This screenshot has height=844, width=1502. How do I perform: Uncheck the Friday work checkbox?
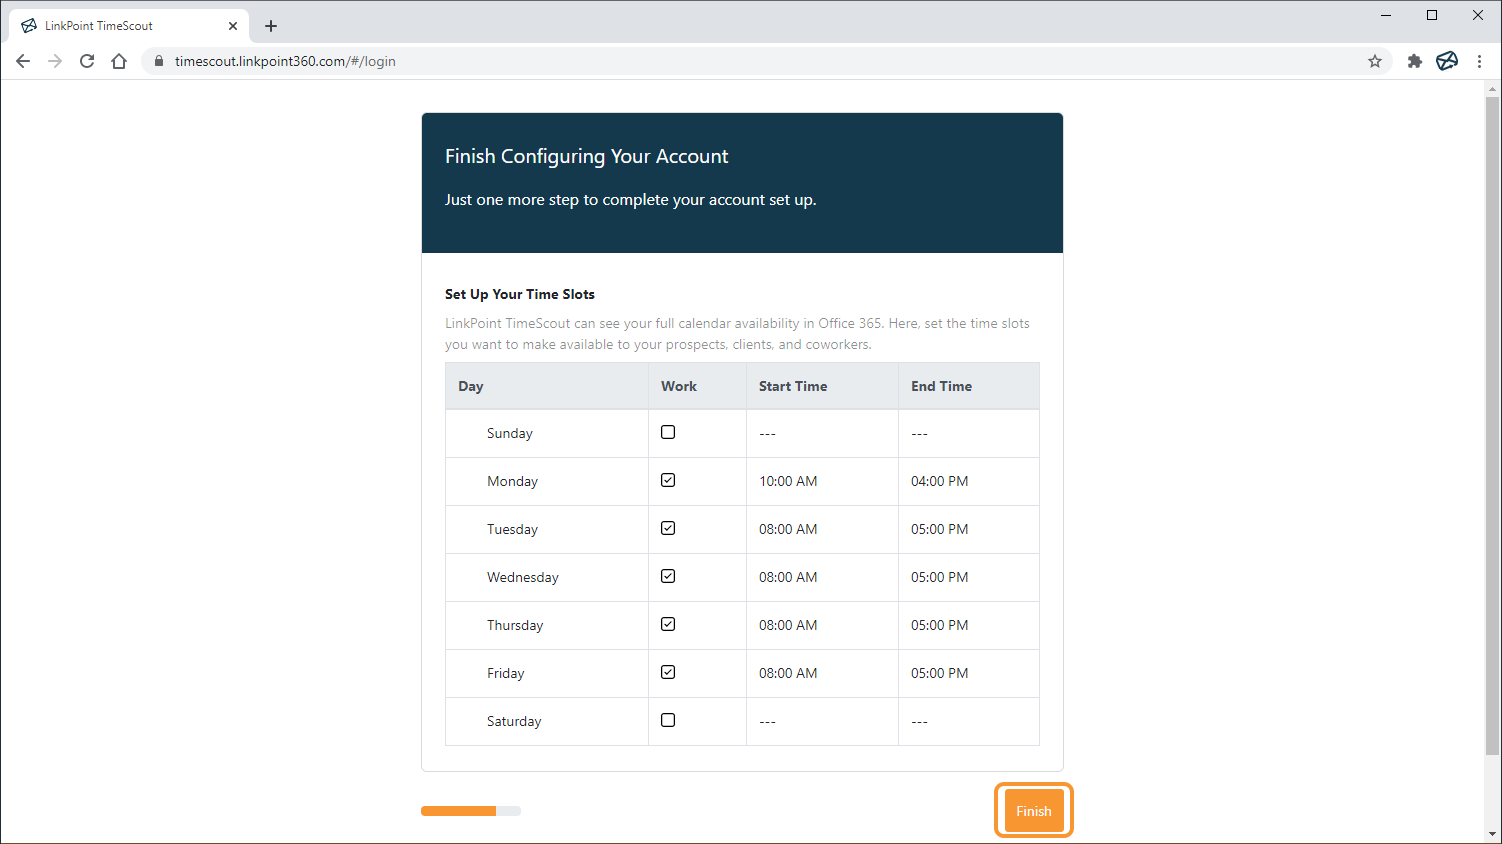tap(668, 672)
